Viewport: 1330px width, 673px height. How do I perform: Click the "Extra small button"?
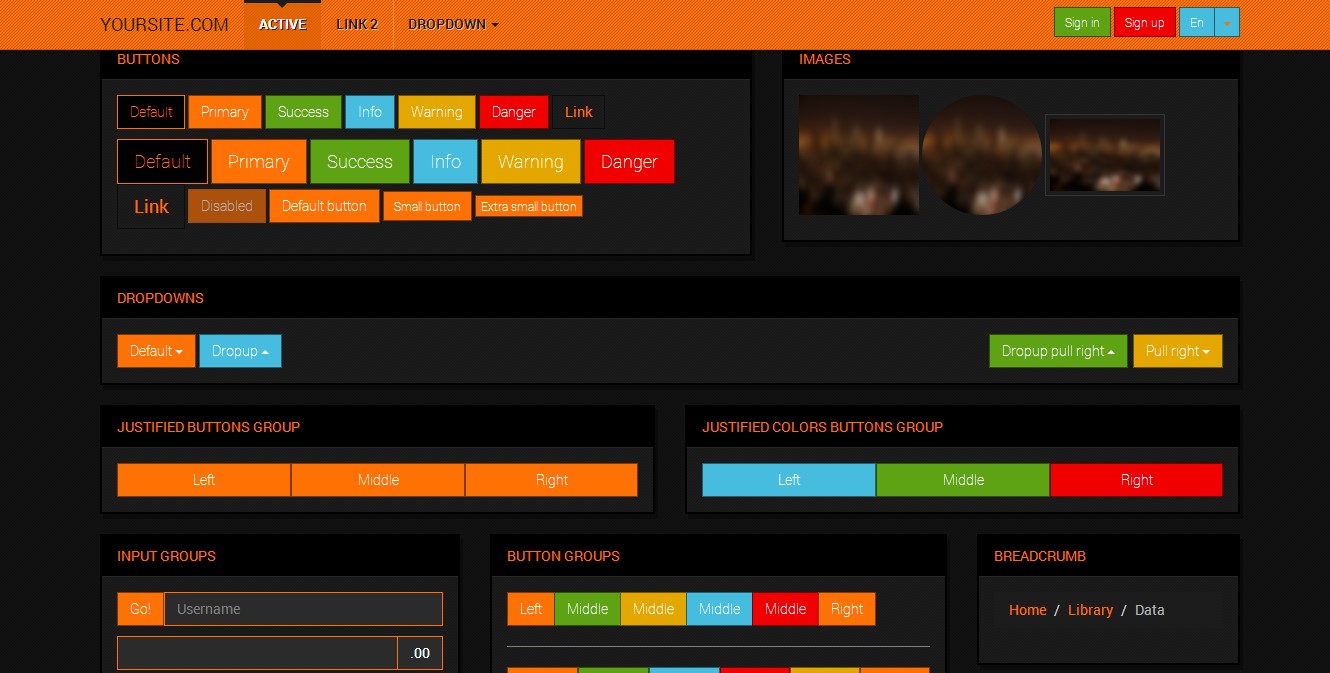click(529, 206)
